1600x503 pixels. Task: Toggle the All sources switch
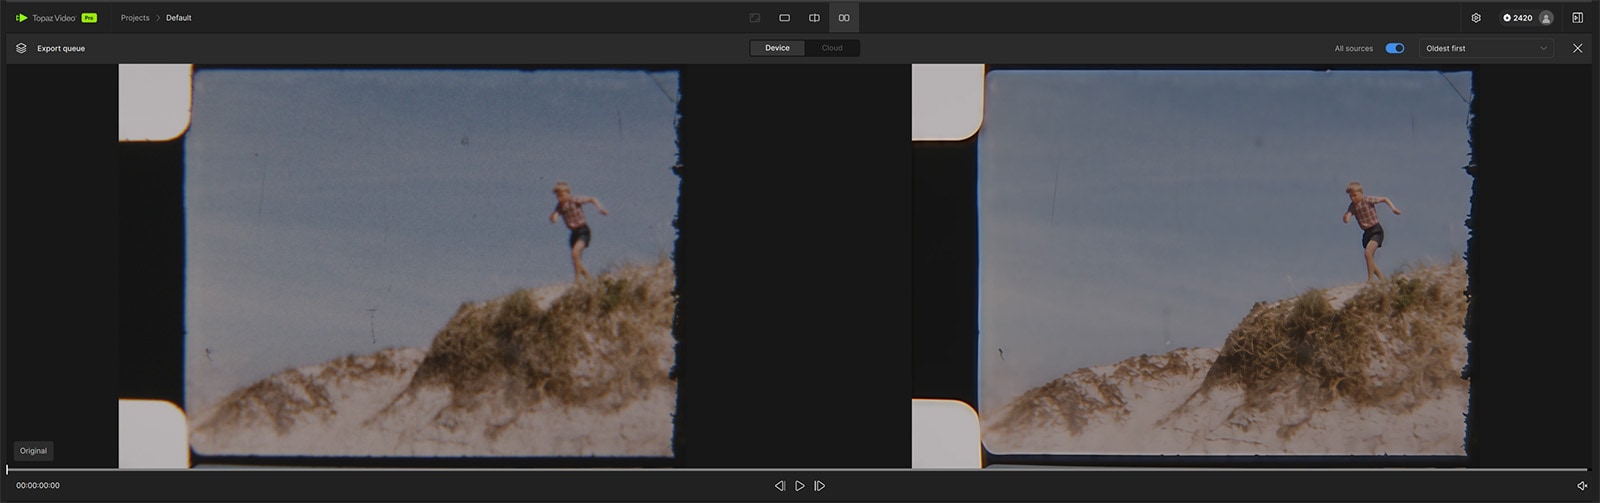(x=1395, y=48)
